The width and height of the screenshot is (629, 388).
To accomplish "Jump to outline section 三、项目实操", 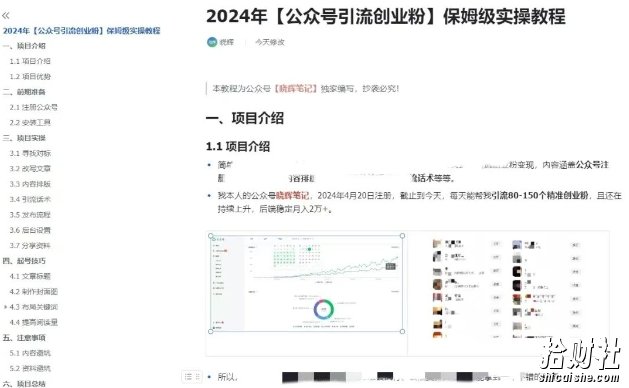I will pos(24,138).
